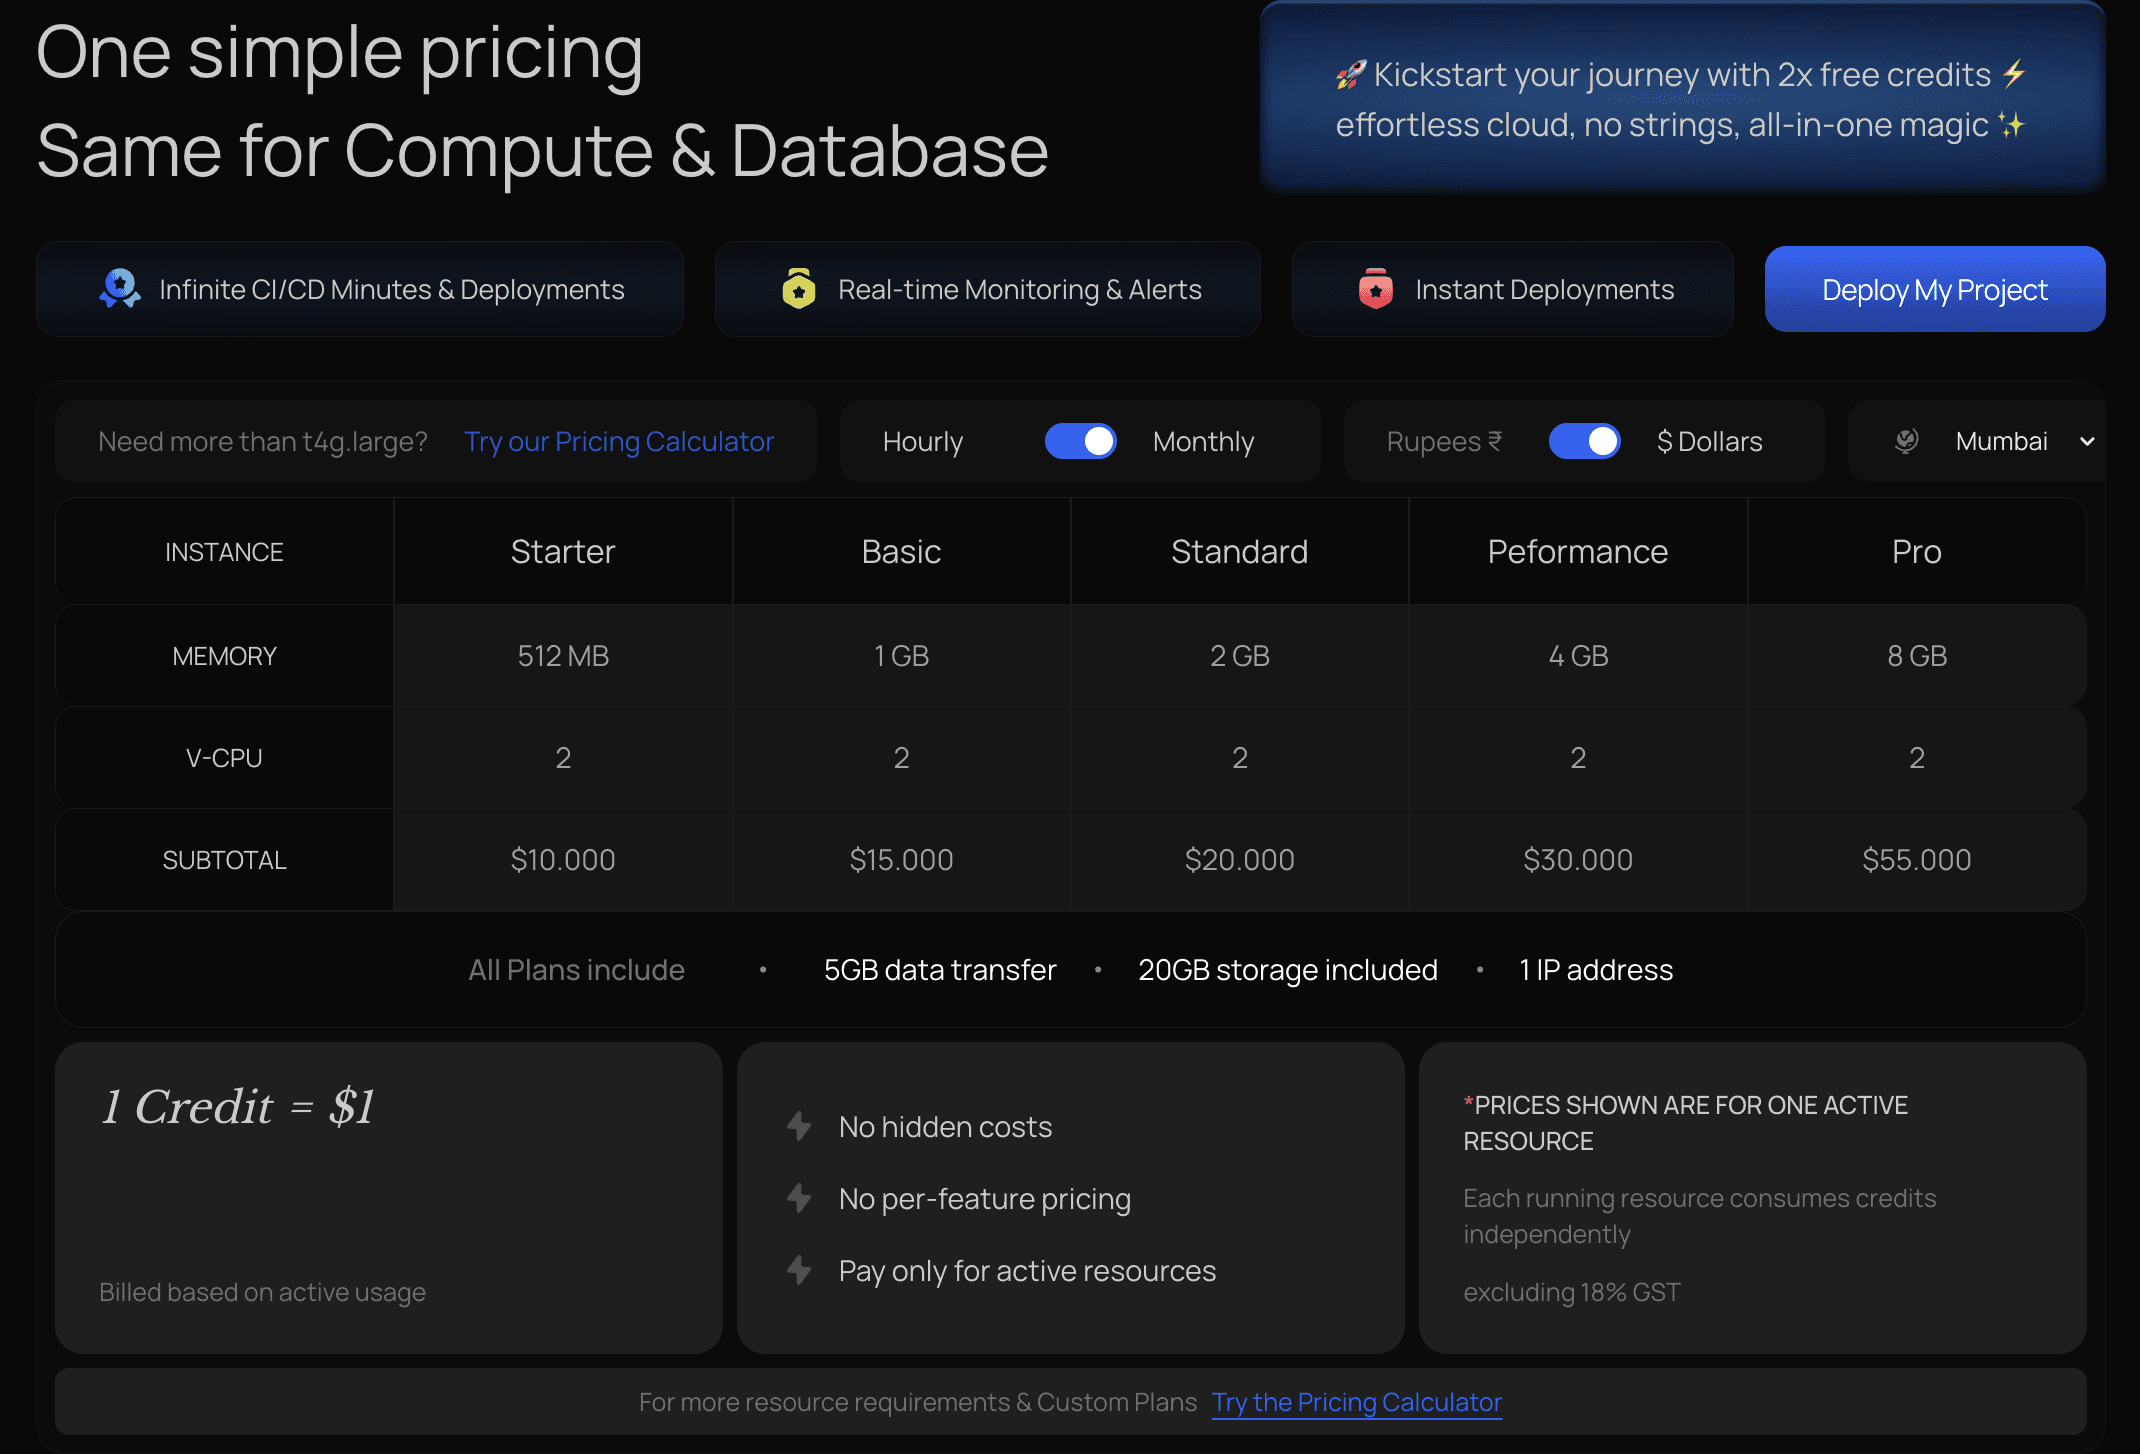Click the globe icon beside Mumbai

(1907, 441)
